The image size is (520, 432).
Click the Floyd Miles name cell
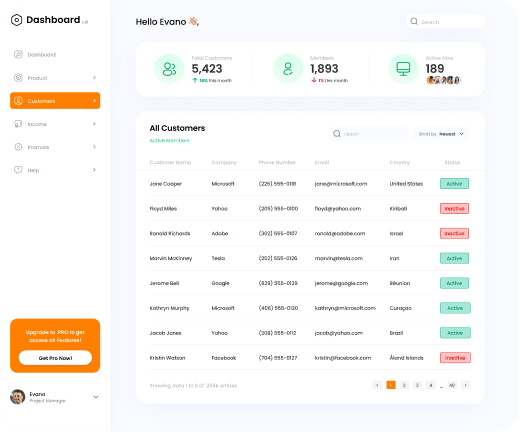(163, 209)
